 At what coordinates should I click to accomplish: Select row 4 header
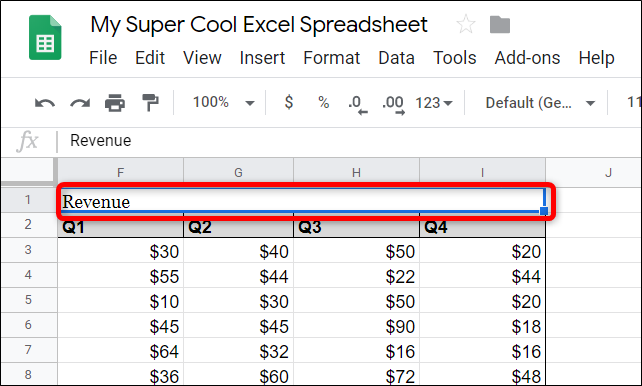[28, 275]
